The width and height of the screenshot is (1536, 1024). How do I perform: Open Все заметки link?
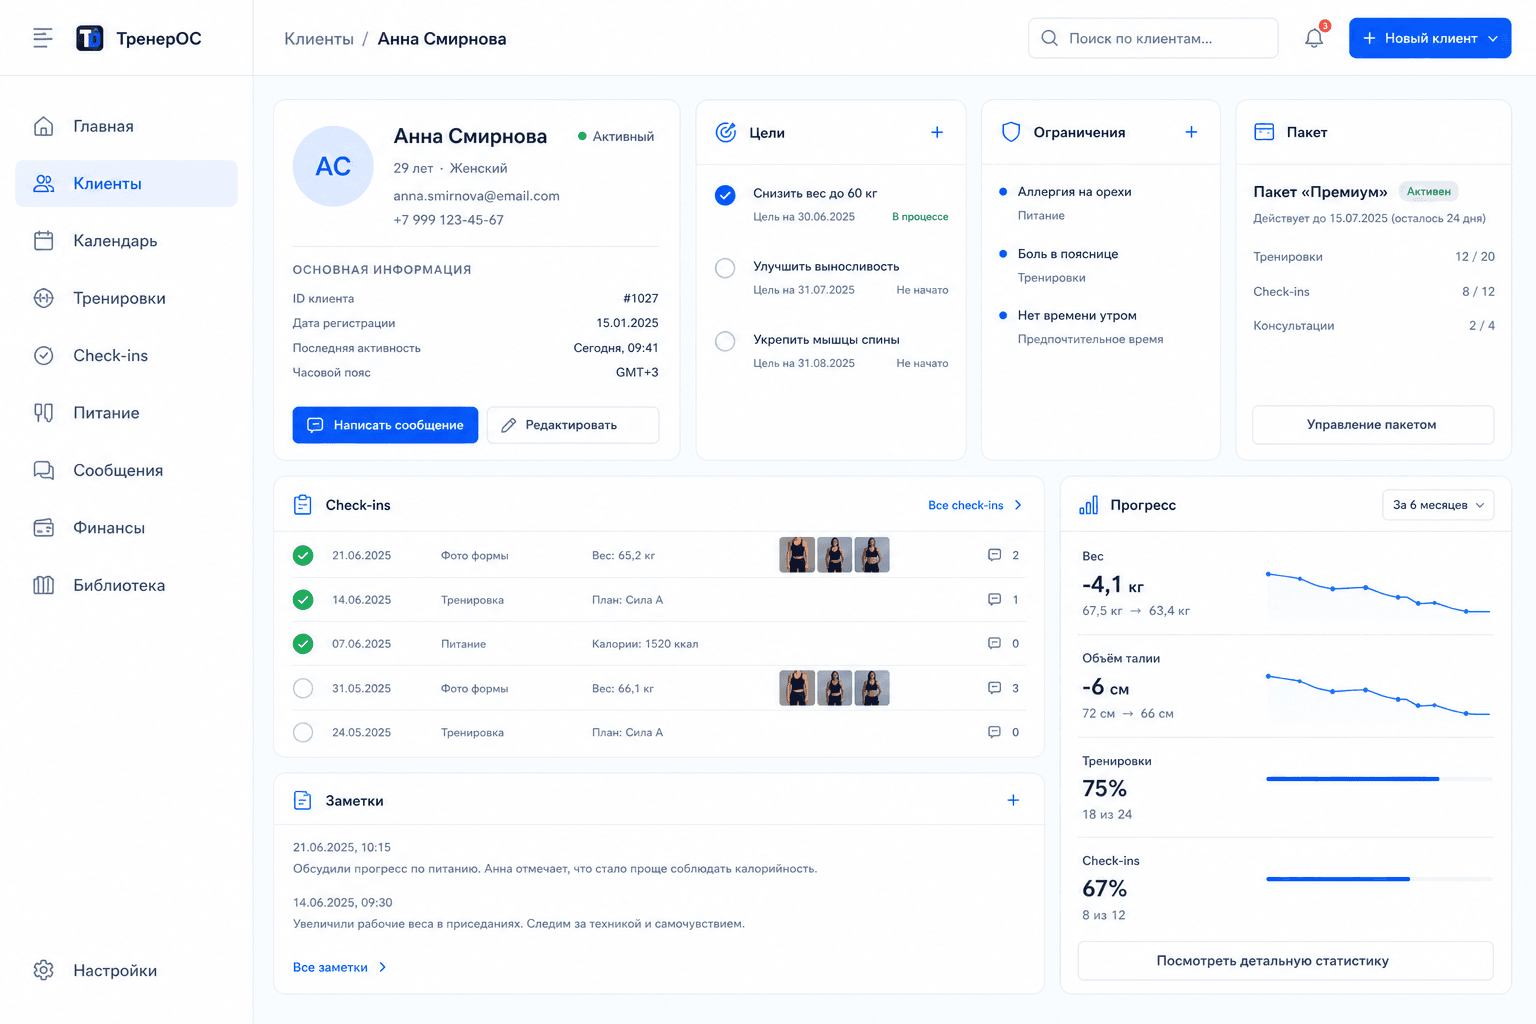tap(340, 967)
